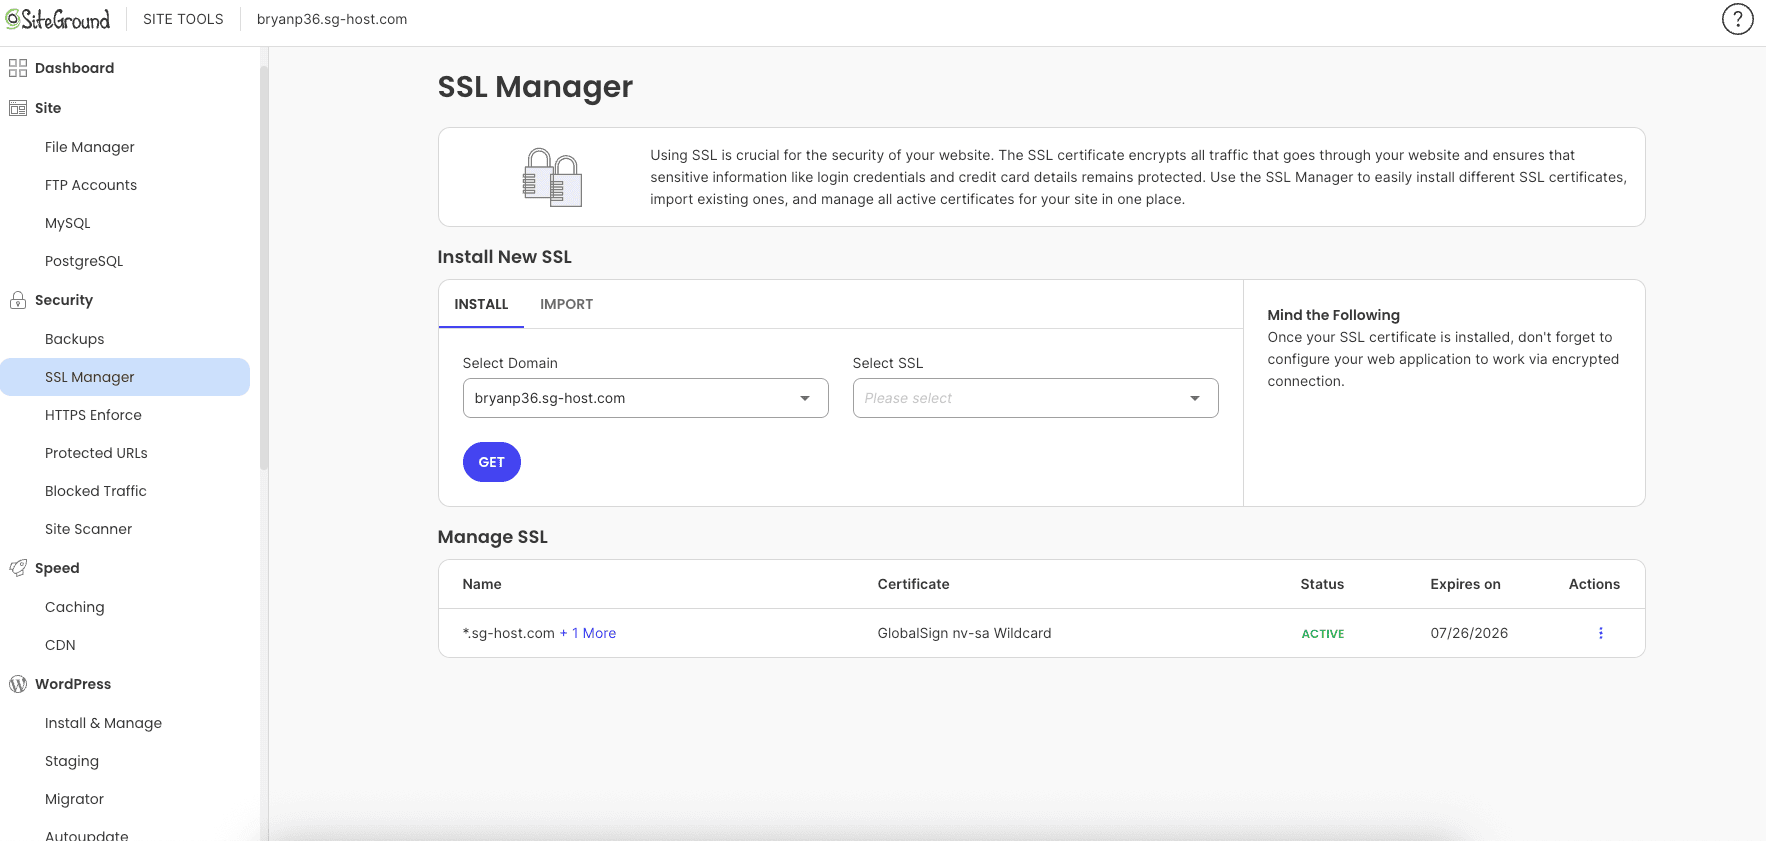Click the SSL padlocks illustration
The width and height of the screenshot is (1766, 841).
(x=552, y=177)
